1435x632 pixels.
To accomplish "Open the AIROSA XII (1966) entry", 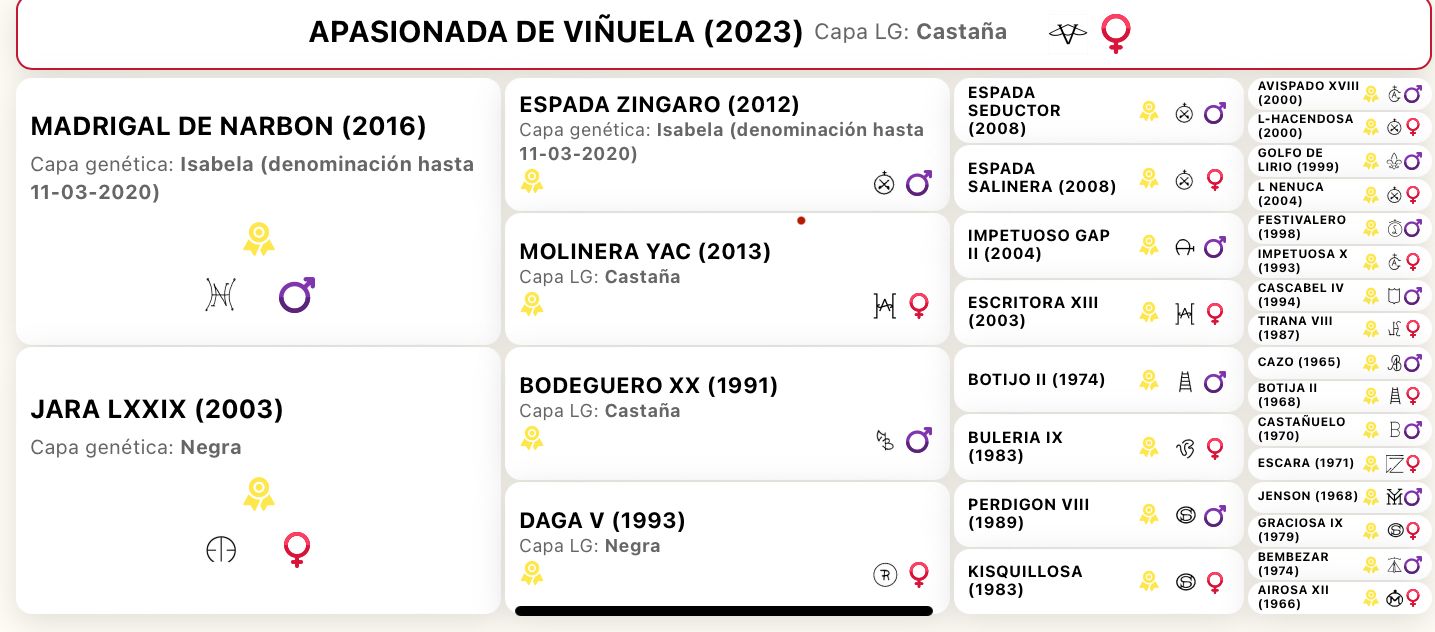I will [1339, 598].
